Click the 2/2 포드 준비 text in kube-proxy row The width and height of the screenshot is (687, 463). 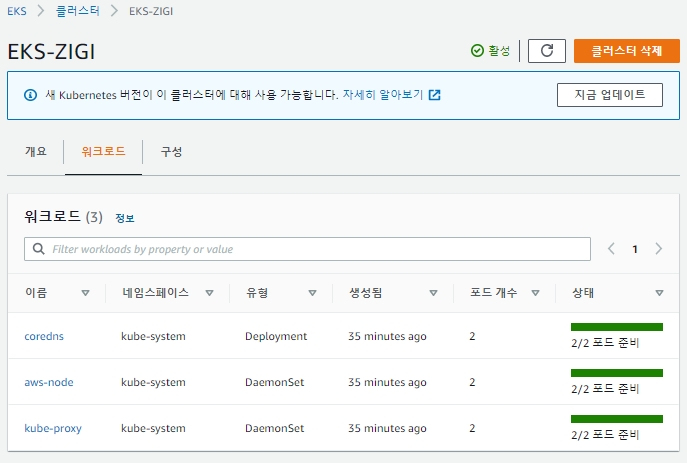[605, 435]
